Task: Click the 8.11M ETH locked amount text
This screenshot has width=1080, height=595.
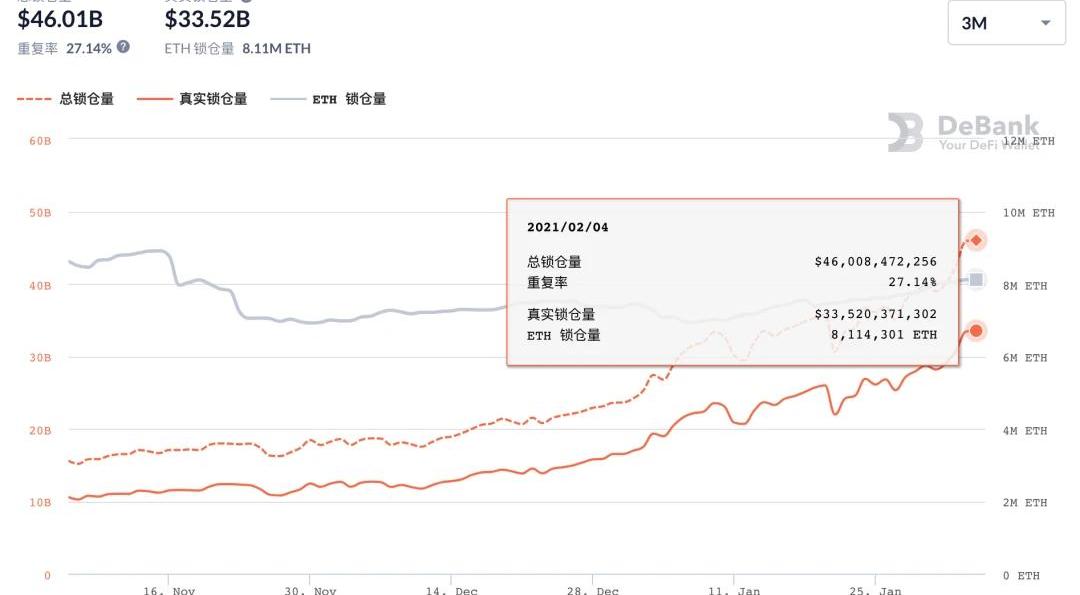Action: tap(276, 48)
